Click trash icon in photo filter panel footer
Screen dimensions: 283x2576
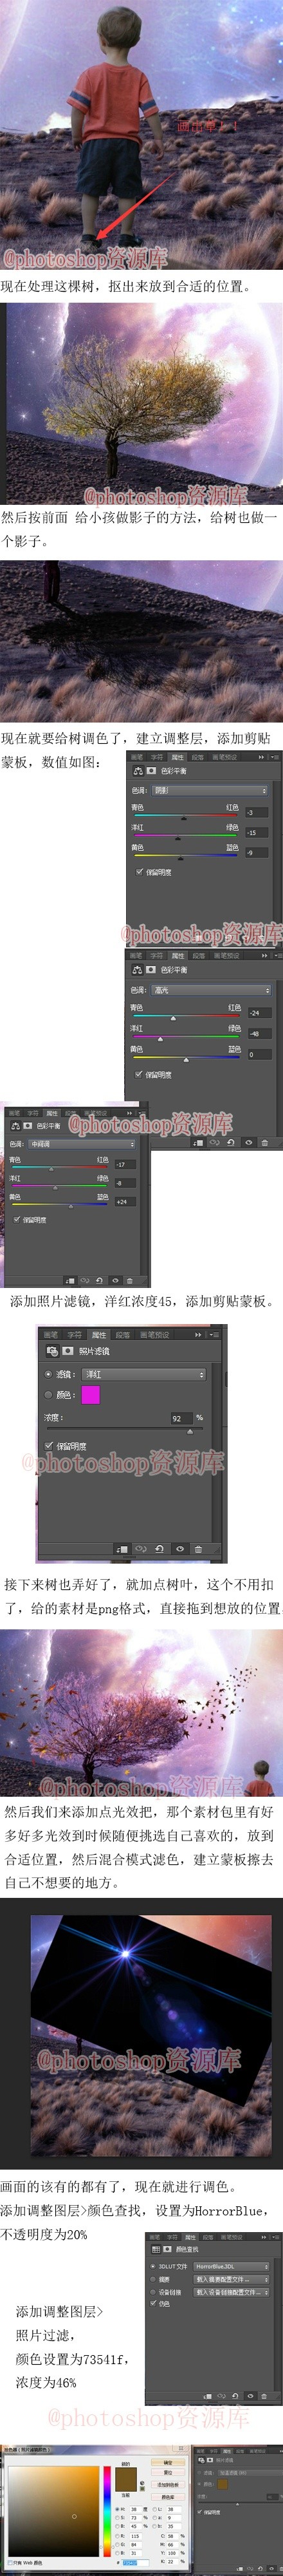[x=198, y=1548]
